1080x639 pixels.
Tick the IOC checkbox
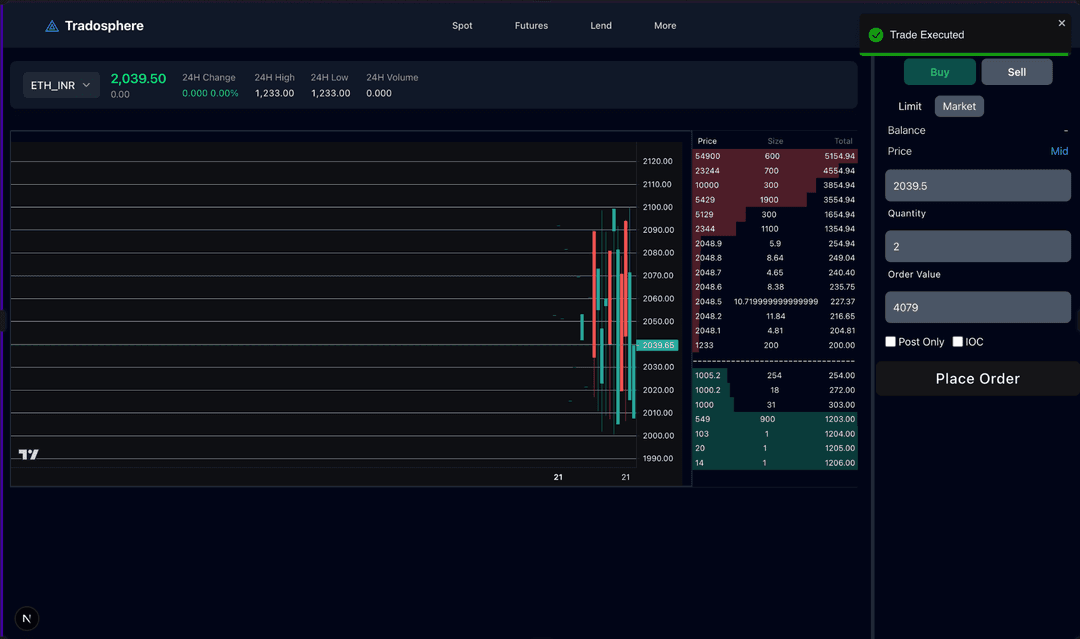[x=958, y=342]
